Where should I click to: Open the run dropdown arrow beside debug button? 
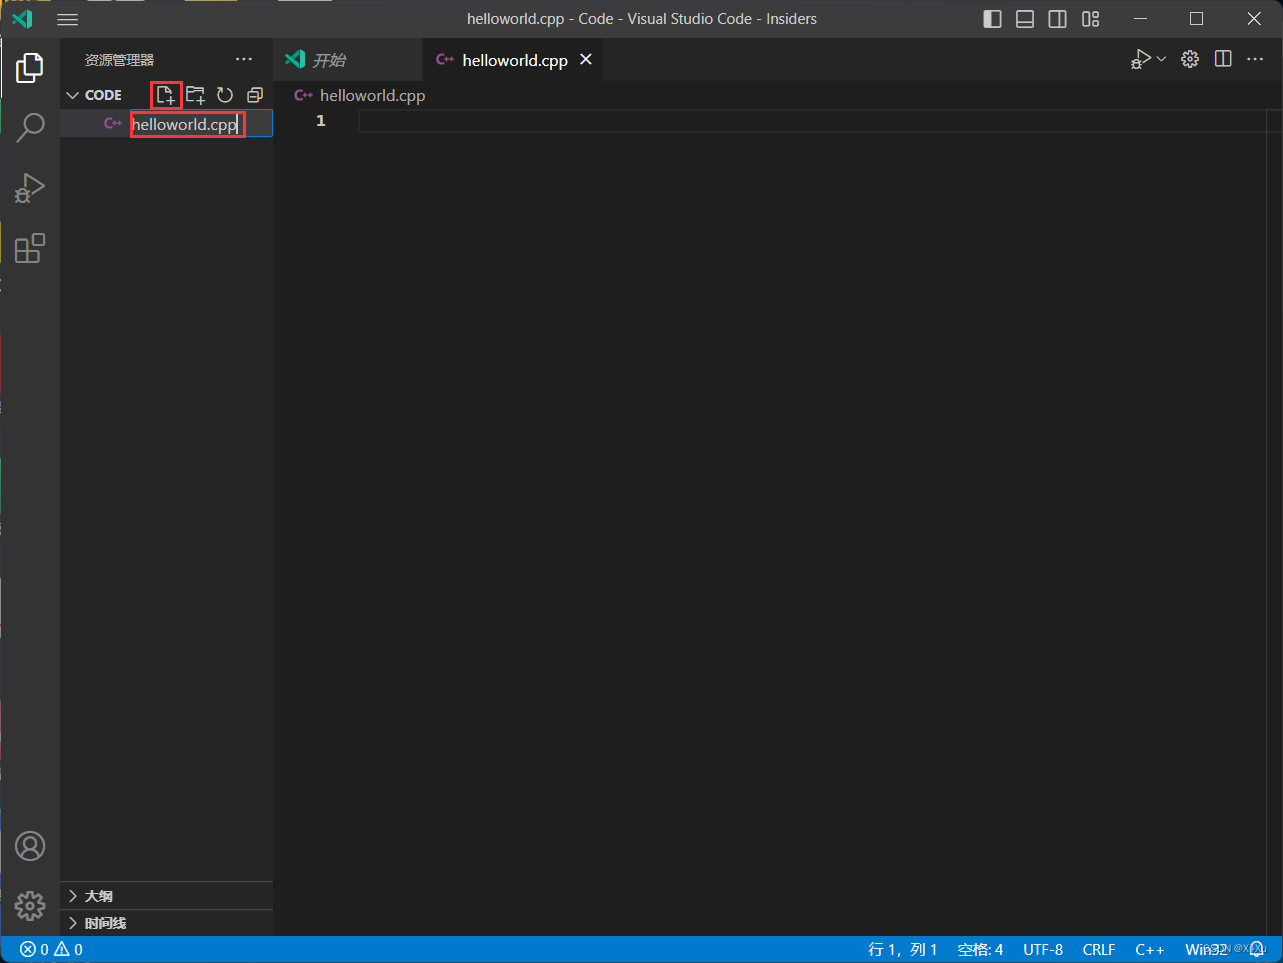(x=1161, y=59)
